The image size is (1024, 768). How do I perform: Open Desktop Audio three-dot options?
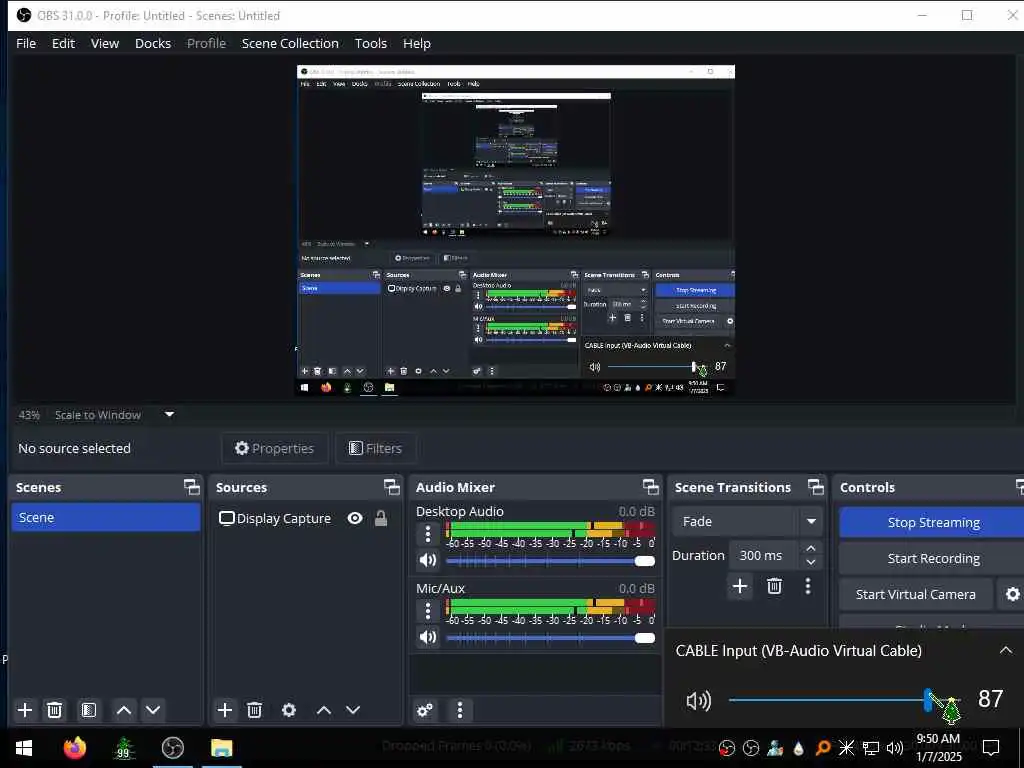point(428,534)
